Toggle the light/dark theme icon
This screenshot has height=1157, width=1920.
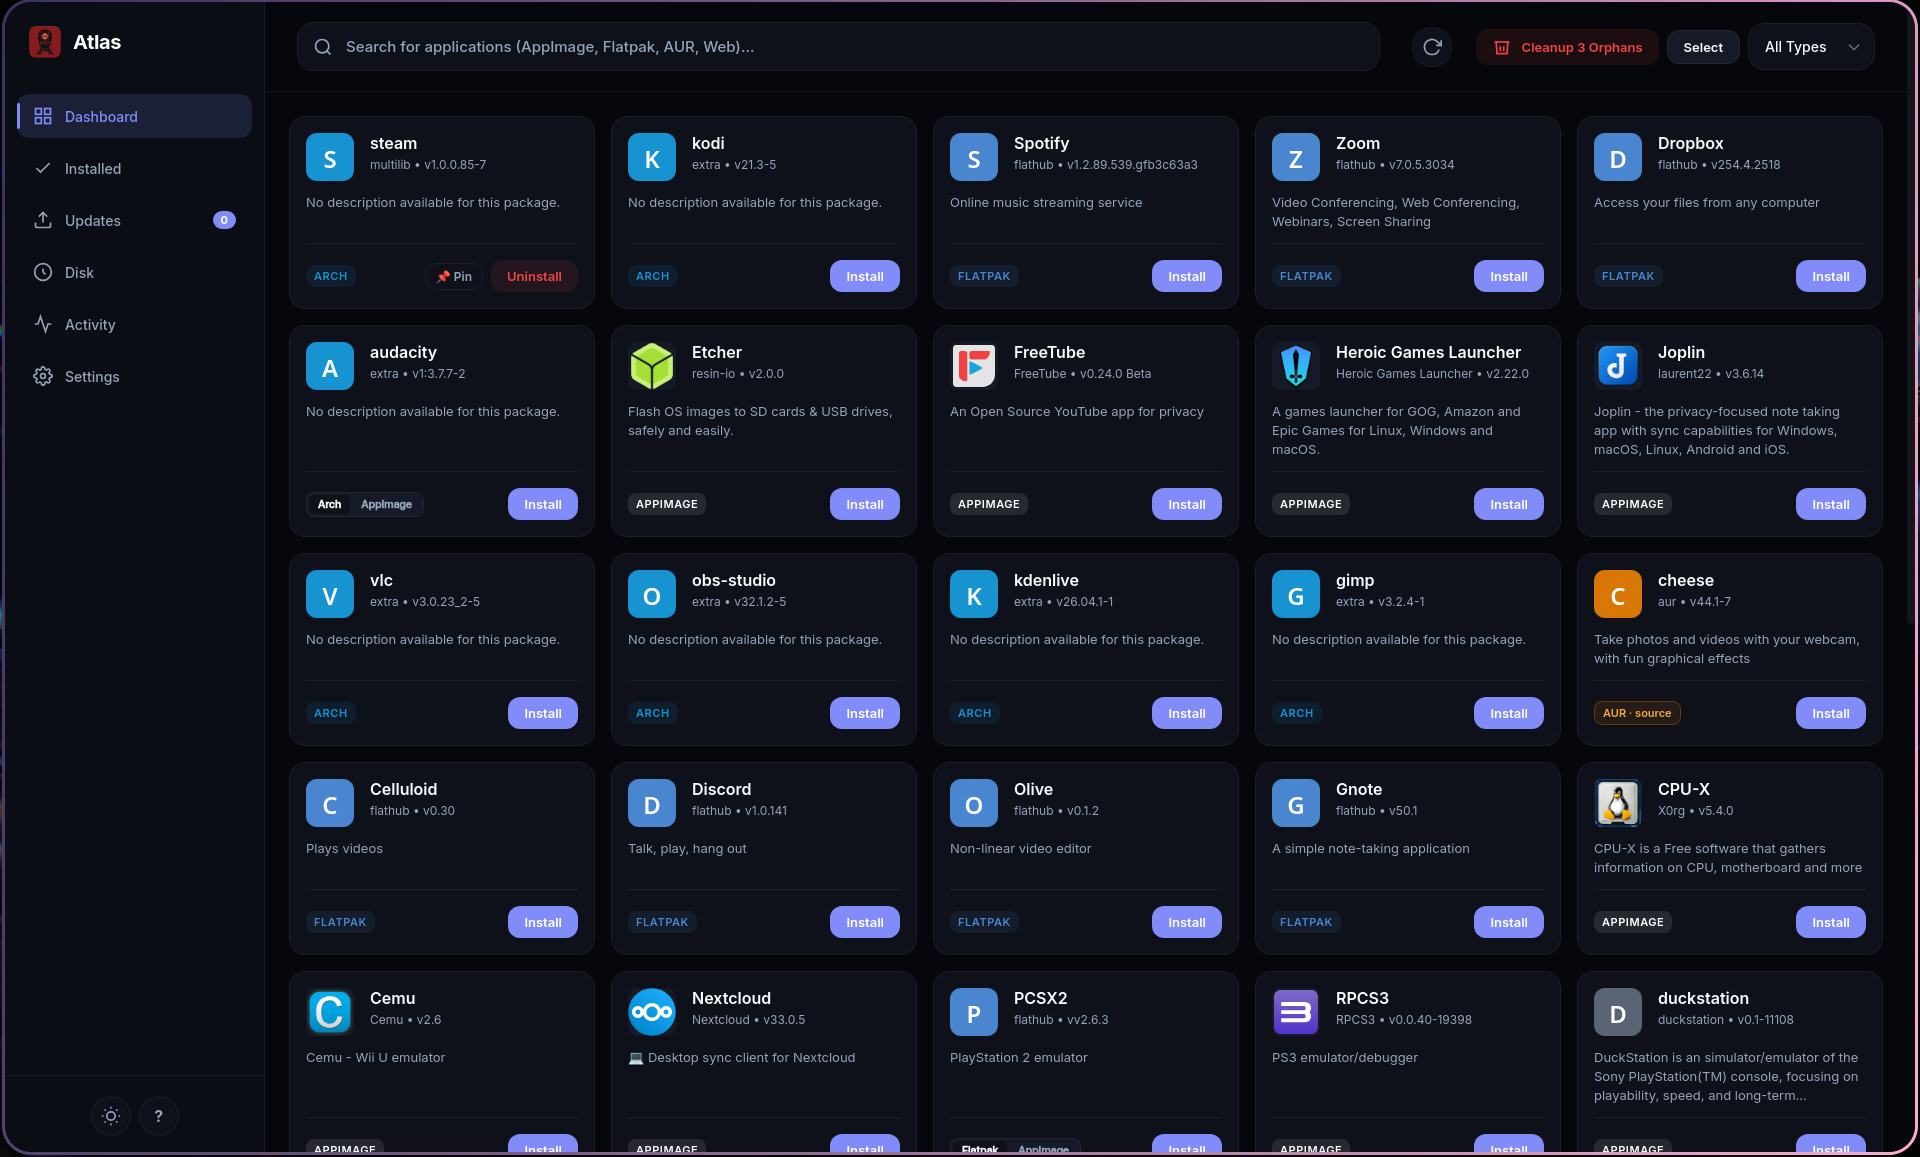111,1116
